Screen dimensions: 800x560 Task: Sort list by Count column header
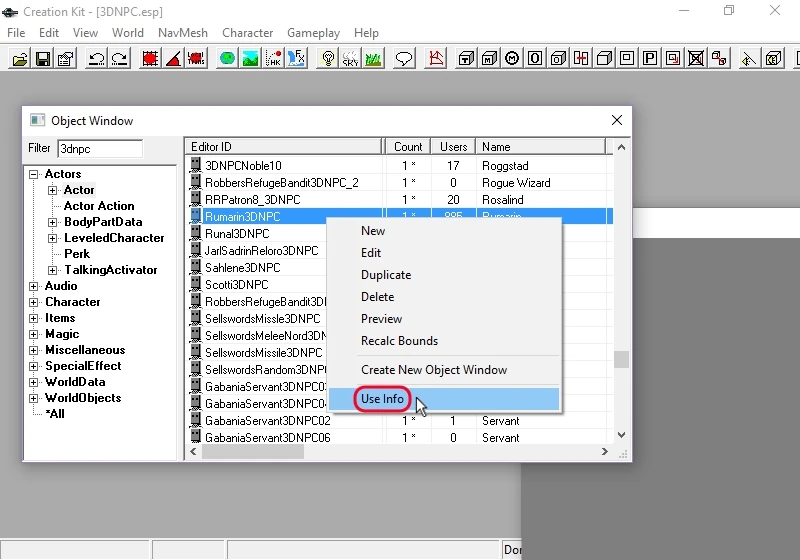click(x=408, y=147)
